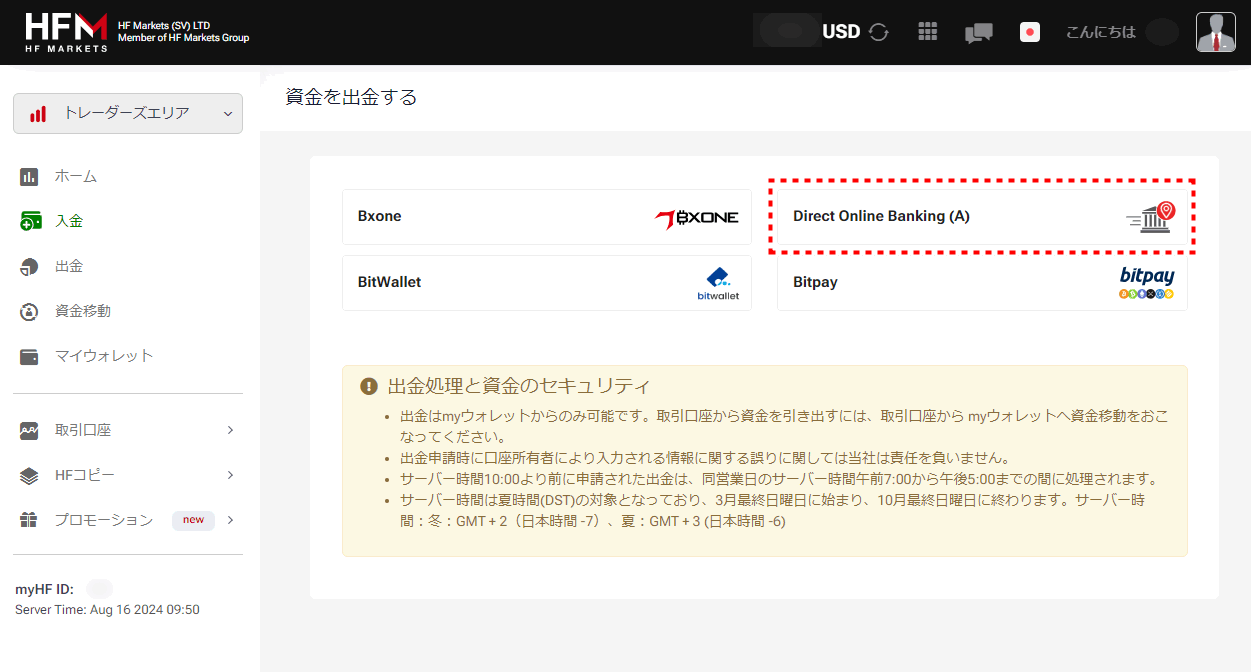Image resolution: width=1251 pixels, height=672 pixels.
Task: Click the 資金を出金する page title
Action: coord(351,97)
